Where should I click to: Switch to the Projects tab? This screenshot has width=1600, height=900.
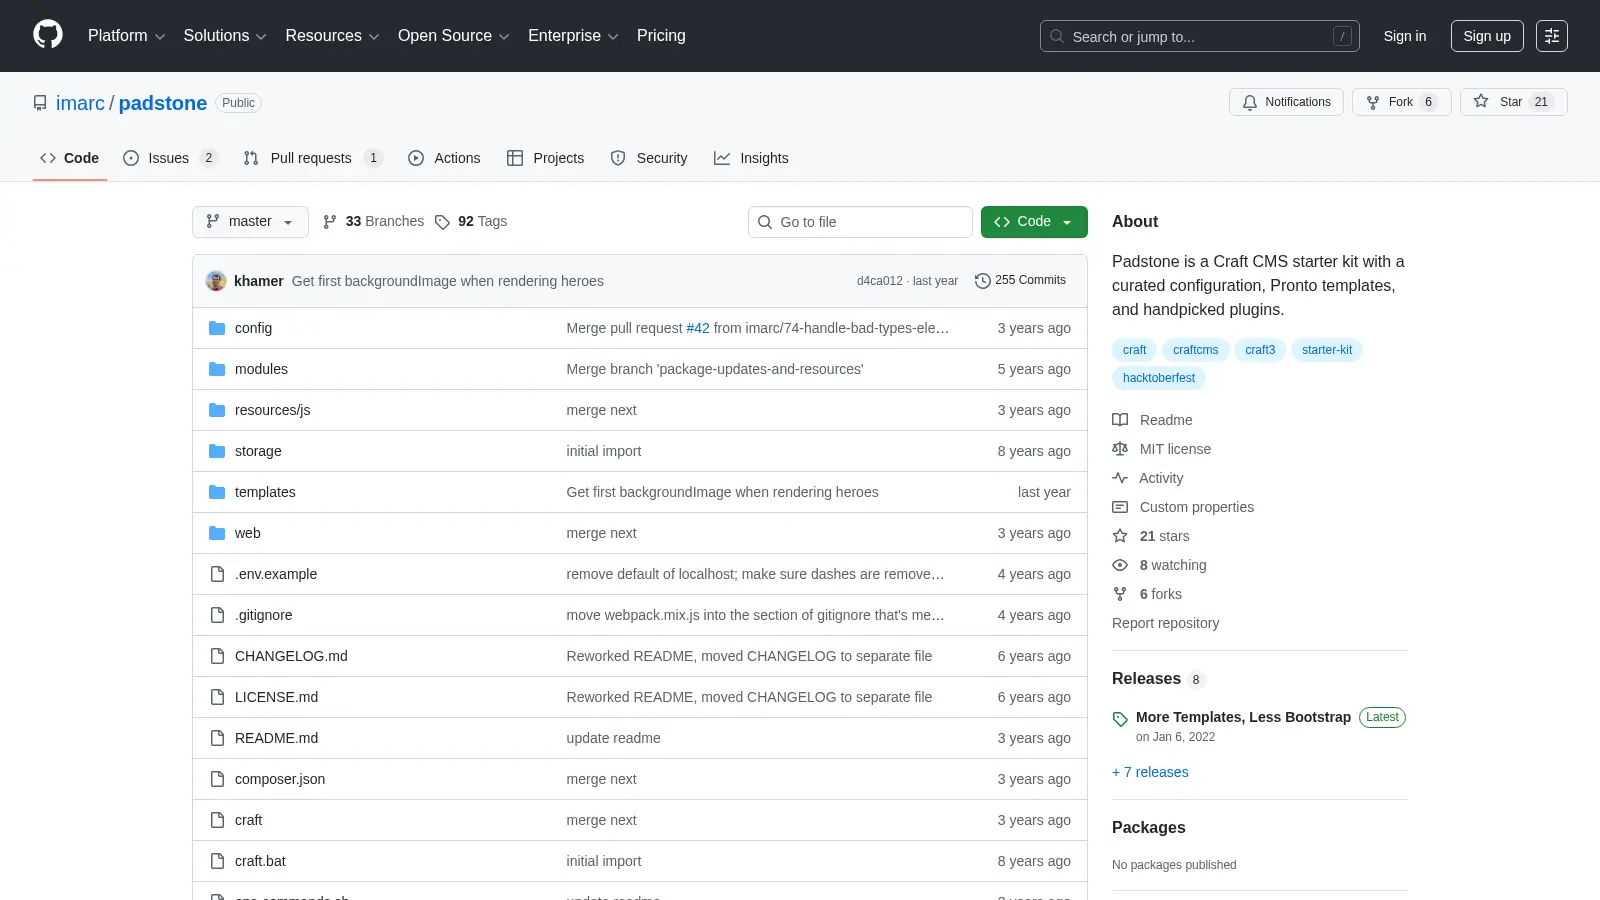point(545,158)
